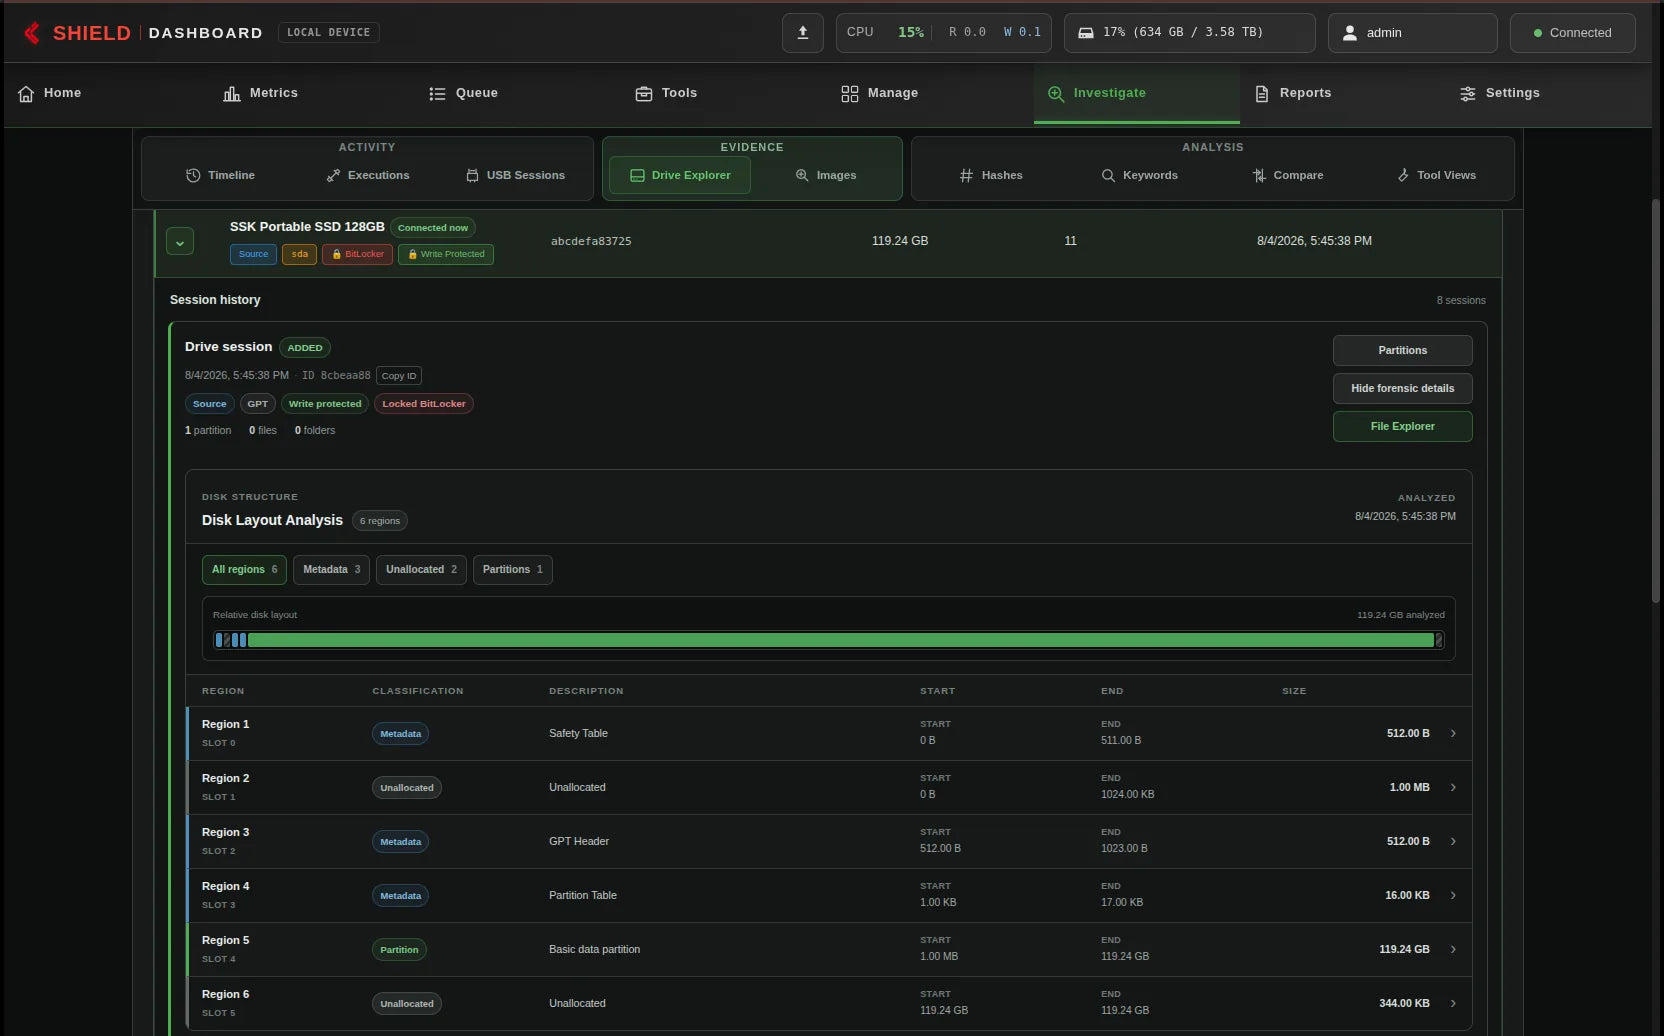
Task: Click the upload arrow icon button
Action: click(803, 33)
